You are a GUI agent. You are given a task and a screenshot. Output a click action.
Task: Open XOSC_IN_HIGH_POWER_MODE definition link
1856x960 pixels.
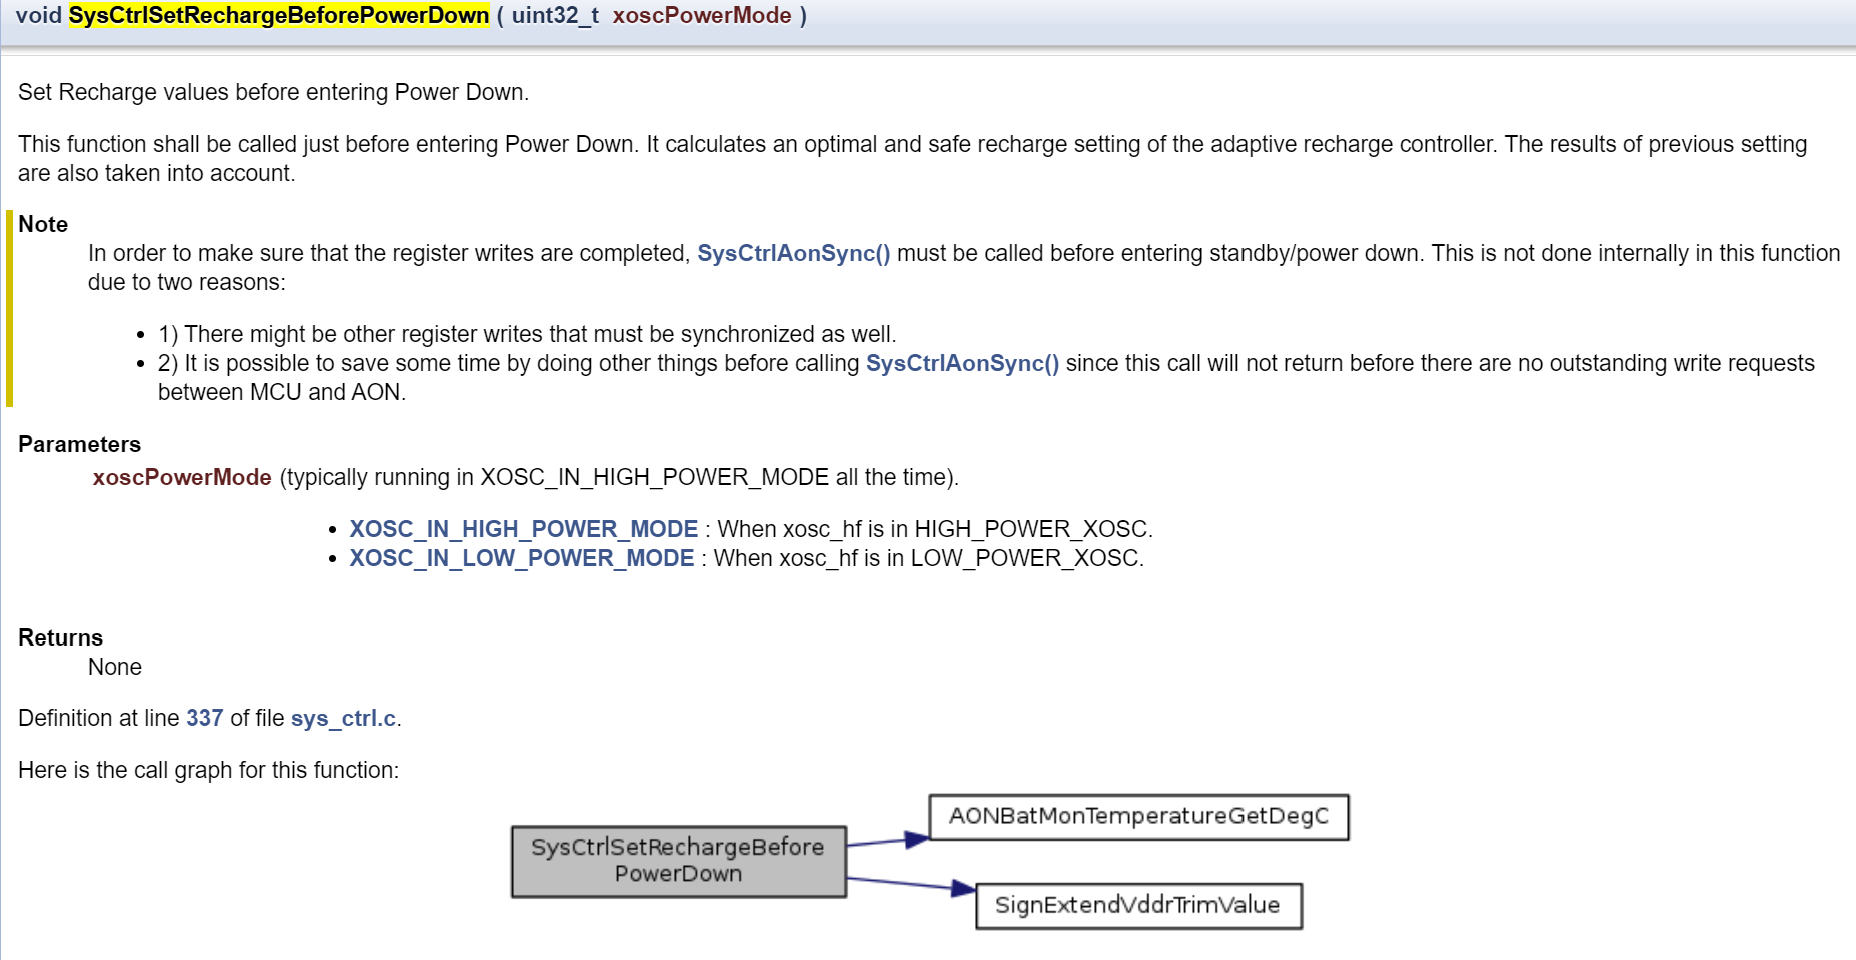tap(524, 529)
